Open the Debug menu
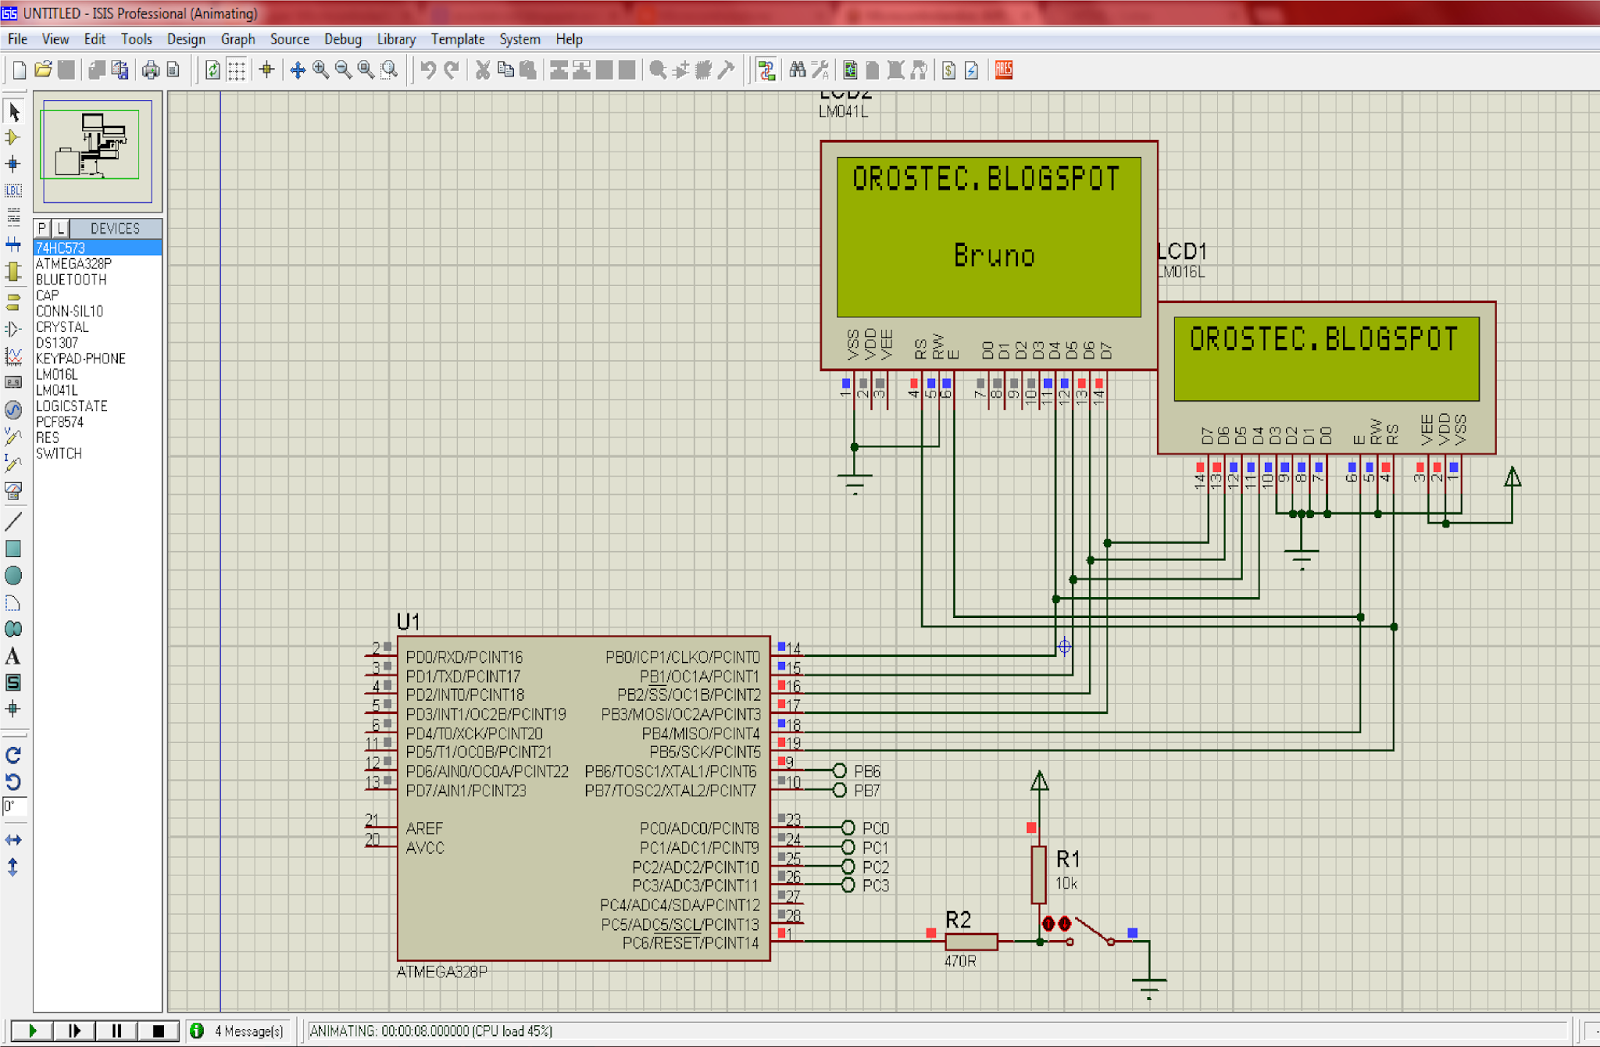Image resolution: width=1600 pixels, height=1047 pixels. pyautogui.click(x=342, y=39)
